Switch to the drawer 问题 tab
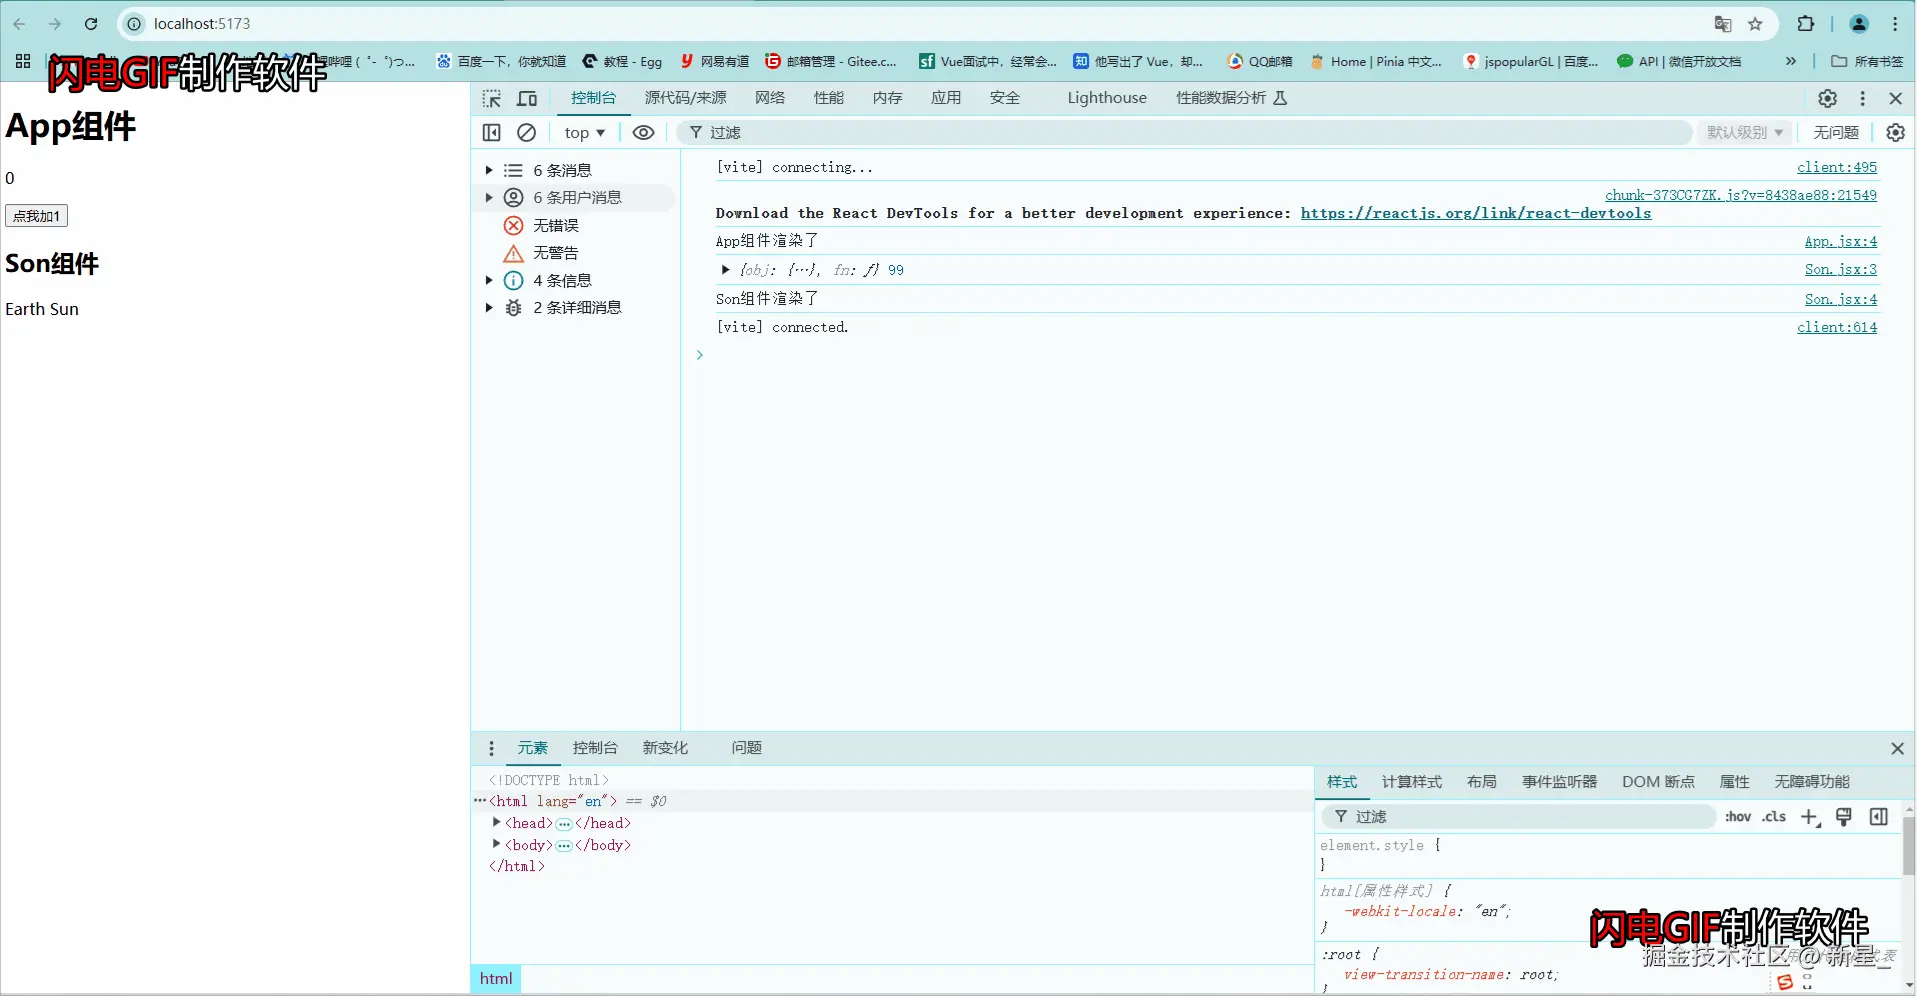The width and height of the screenshot is (1917, 996). coord(746,748)
